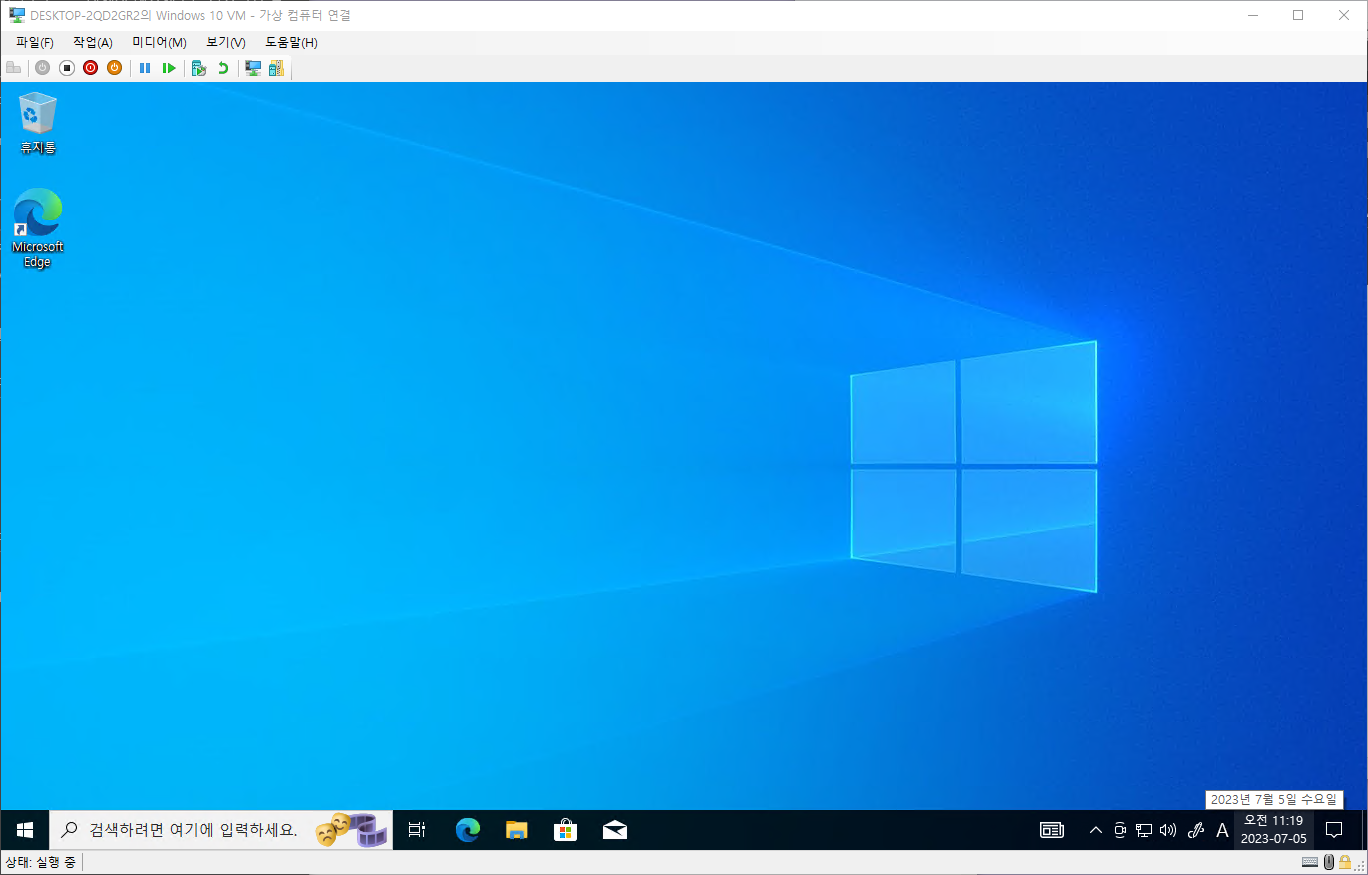This screenshot has width=1368, height=875.
Task: Click the green Reset play icon
Action: click(169, 68)
